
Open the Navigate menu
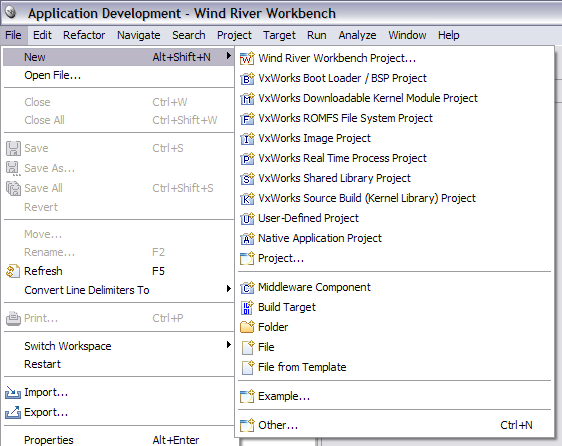(139, 35)
